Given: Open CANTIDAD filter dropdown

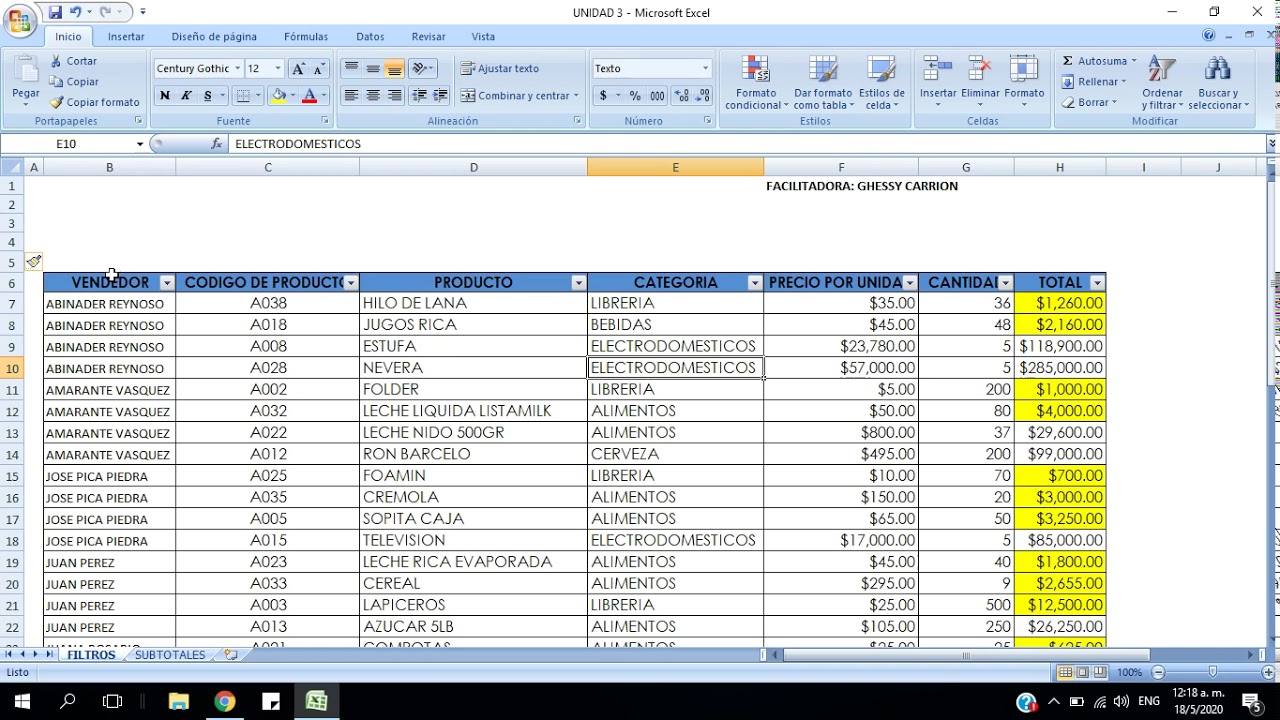Looking at the screenshot, I should point(1005,283).
